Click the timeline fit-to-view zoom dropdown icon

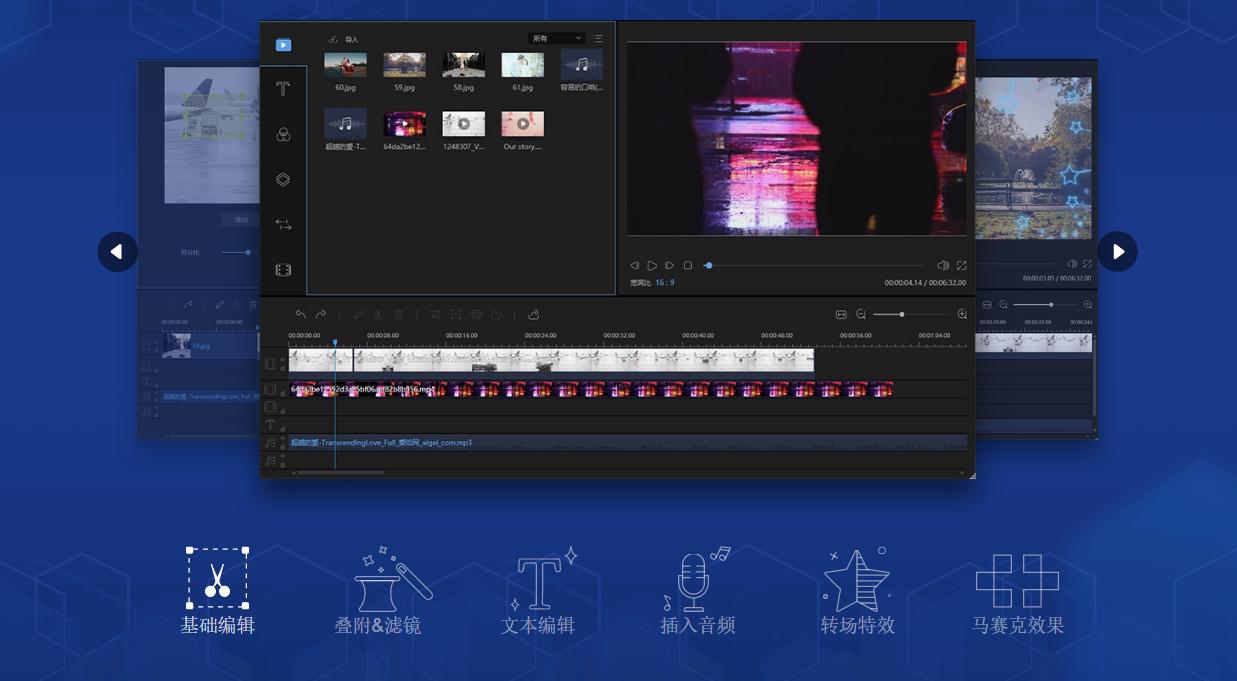point(839,313)
